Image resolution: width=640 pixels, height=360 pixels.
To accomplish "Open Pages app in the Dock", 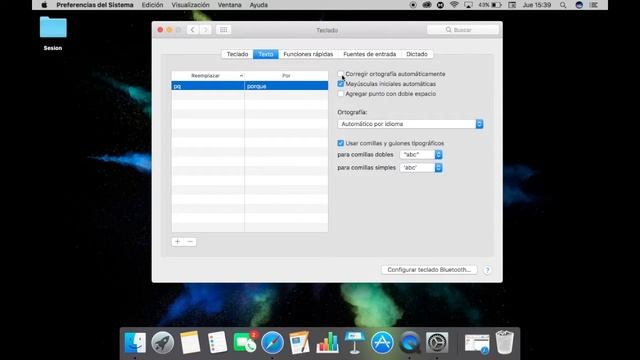I will click(x=300, y=342).
